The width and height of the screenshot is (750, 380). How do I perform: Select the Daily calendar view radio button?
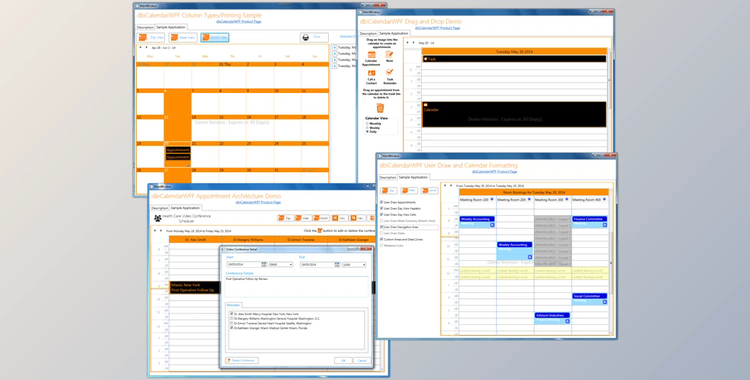point(367,132)
